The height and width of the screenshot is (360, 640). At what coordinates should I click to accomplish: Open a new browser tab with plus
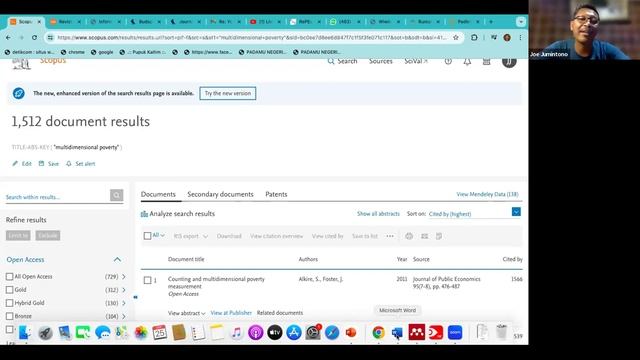click(x=491, y=22)
